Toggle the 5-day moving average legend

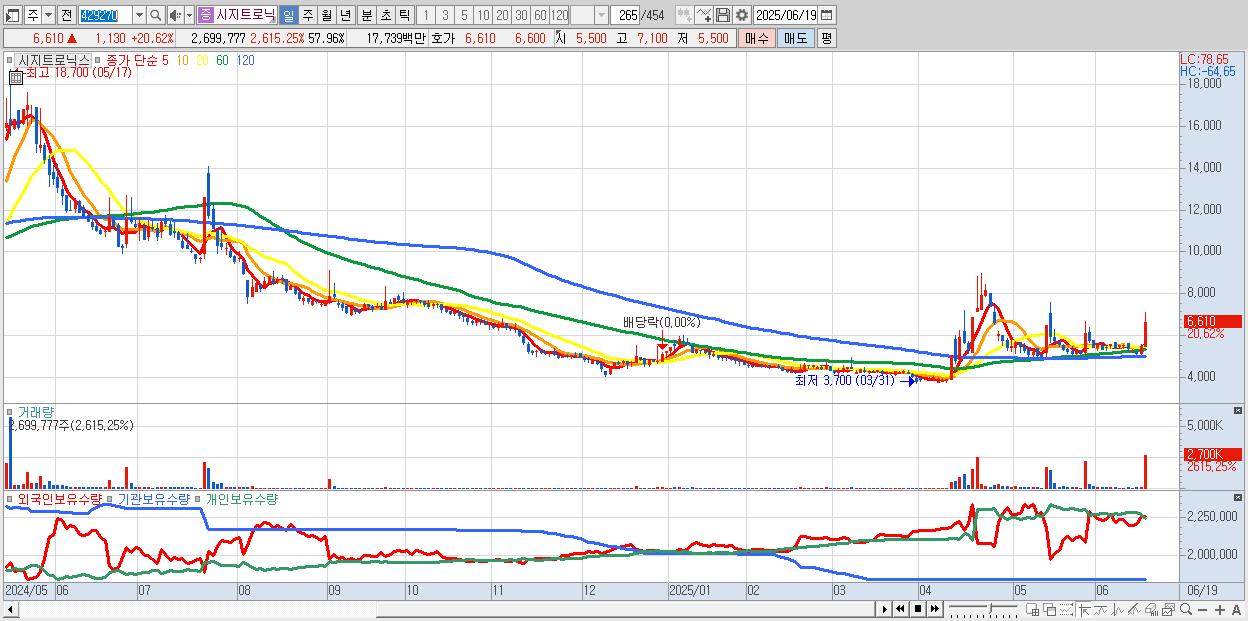165,60
